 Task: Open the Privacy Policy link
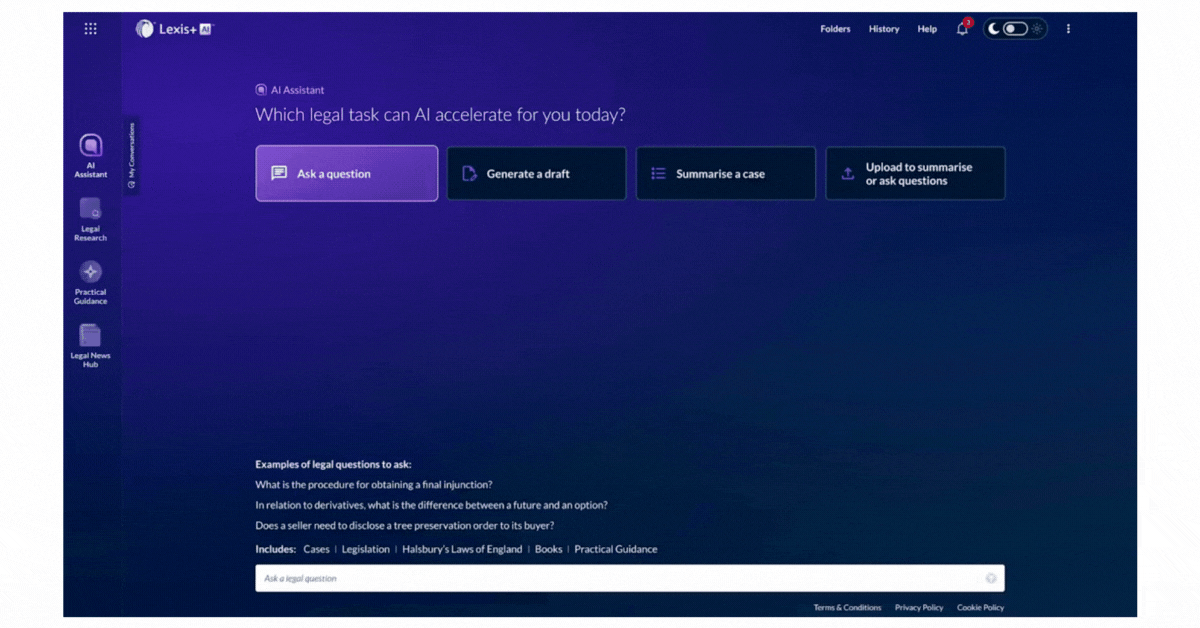[918, 607]
